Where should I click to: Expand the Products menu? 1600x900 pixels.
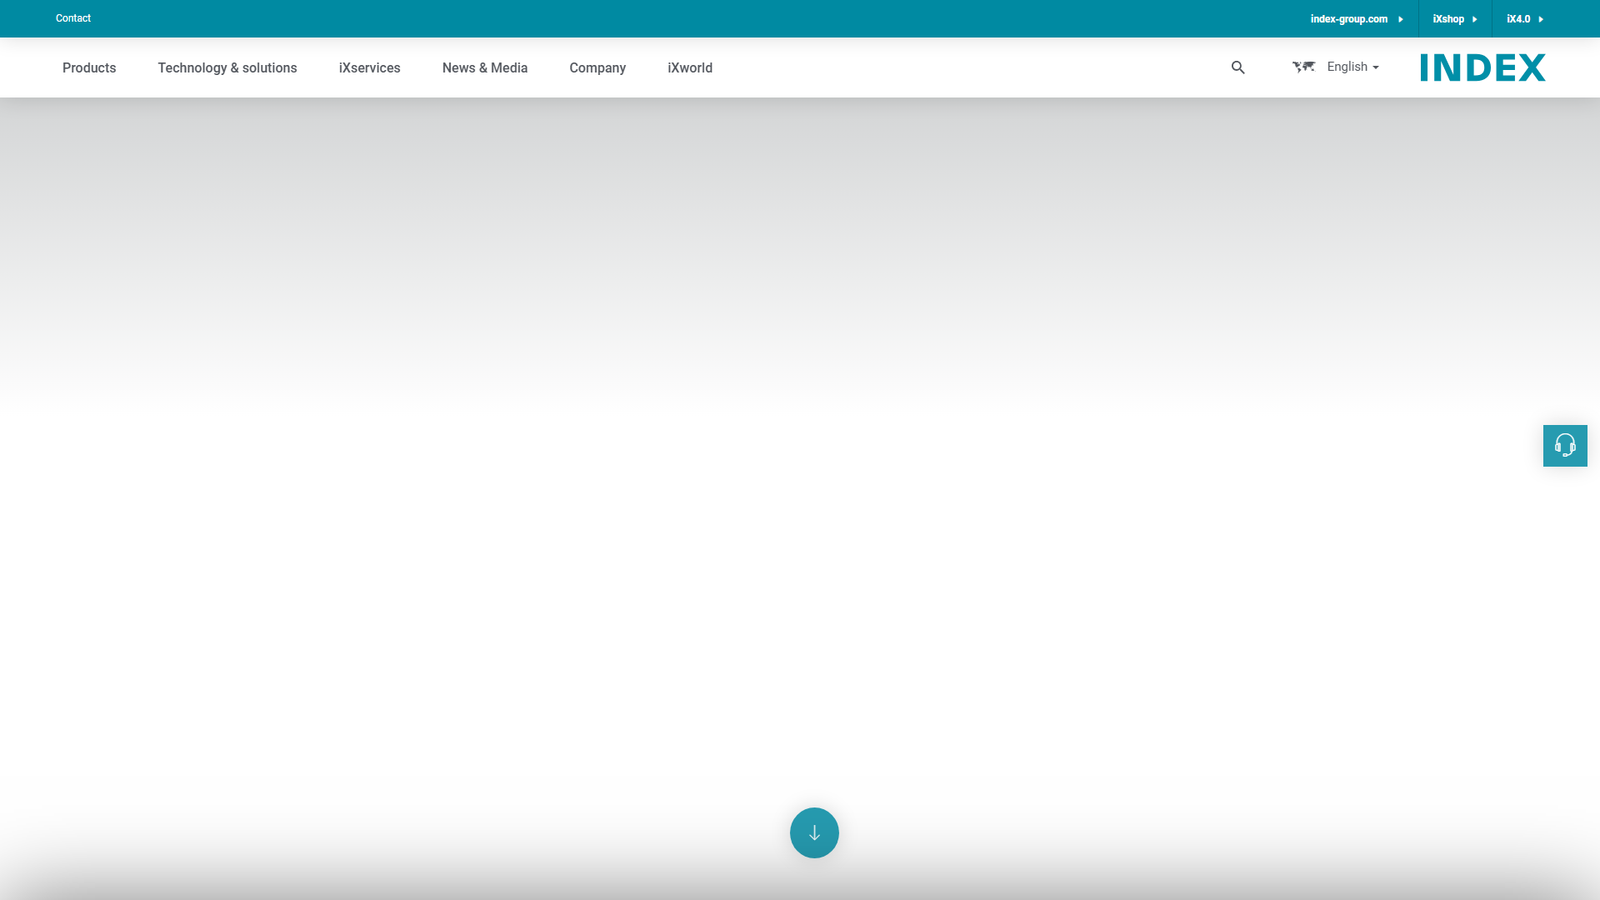click(x=89, y=68)
